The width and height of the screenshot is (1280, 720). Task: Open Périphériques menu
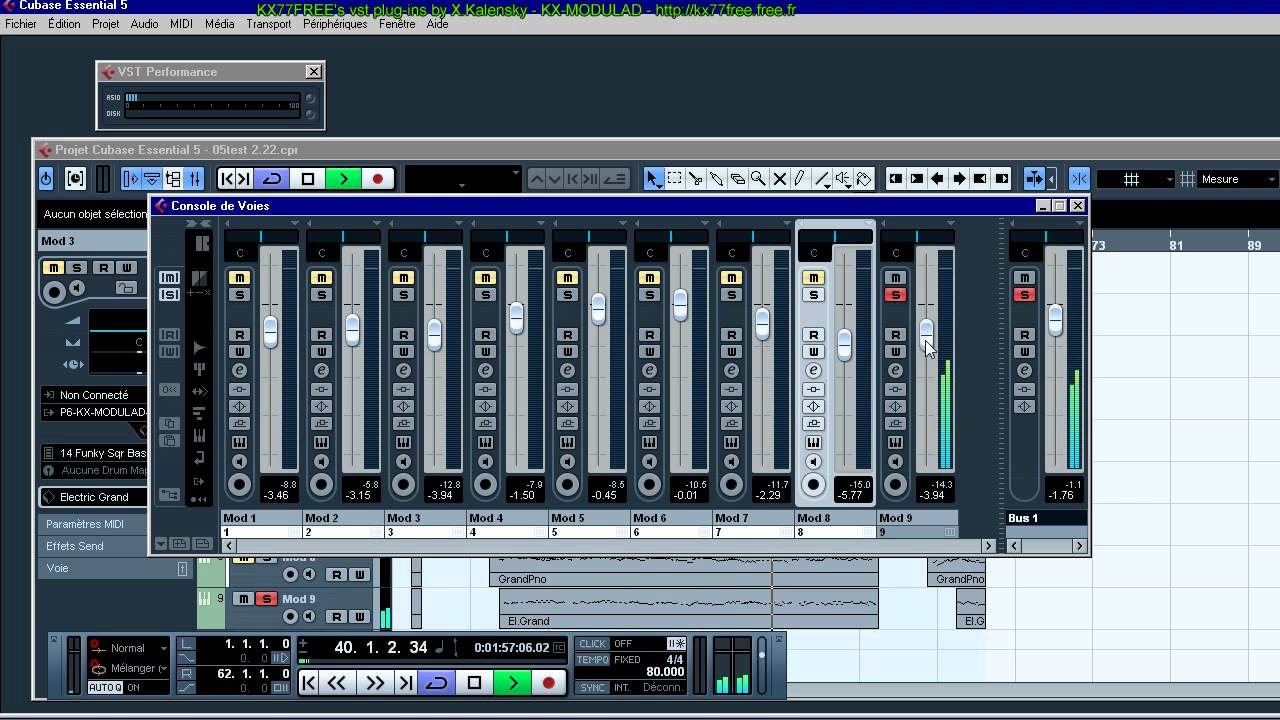tap(335, 24)
